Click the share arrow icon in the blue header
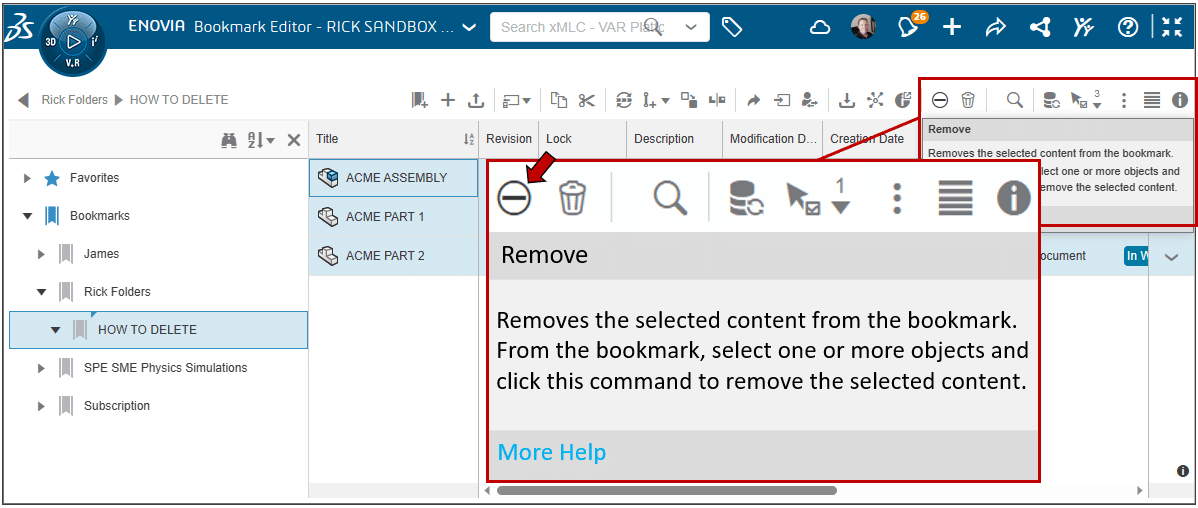 [995, 28]
